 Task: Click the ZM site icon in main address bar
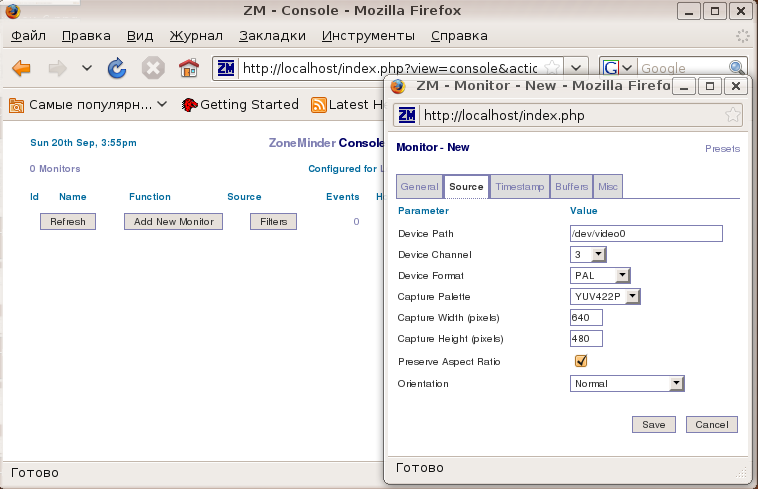point(226,68)
